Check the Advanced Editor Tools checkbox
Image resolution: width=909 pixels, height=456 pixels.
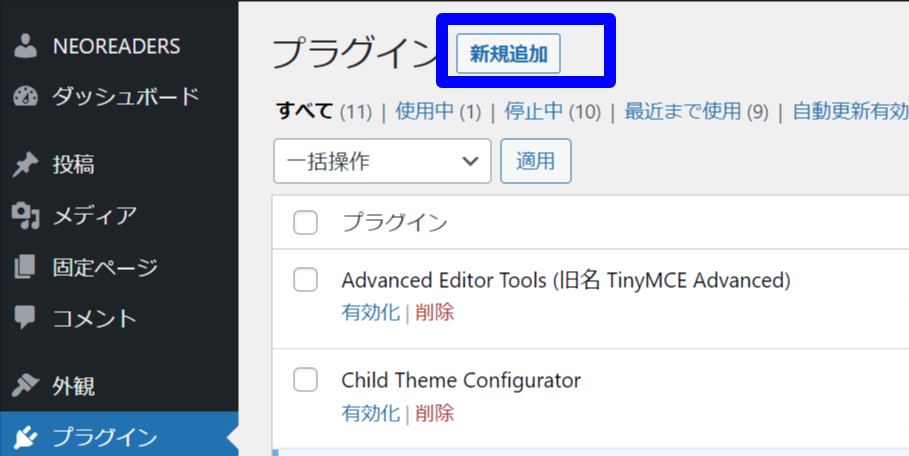tap(305, 280)
